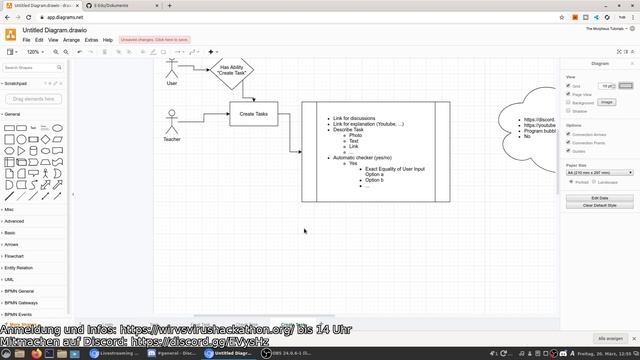This screenshot has width=640, height=360.
Task: Open the 120% zoom dropdown
Action: pos(35,52)
